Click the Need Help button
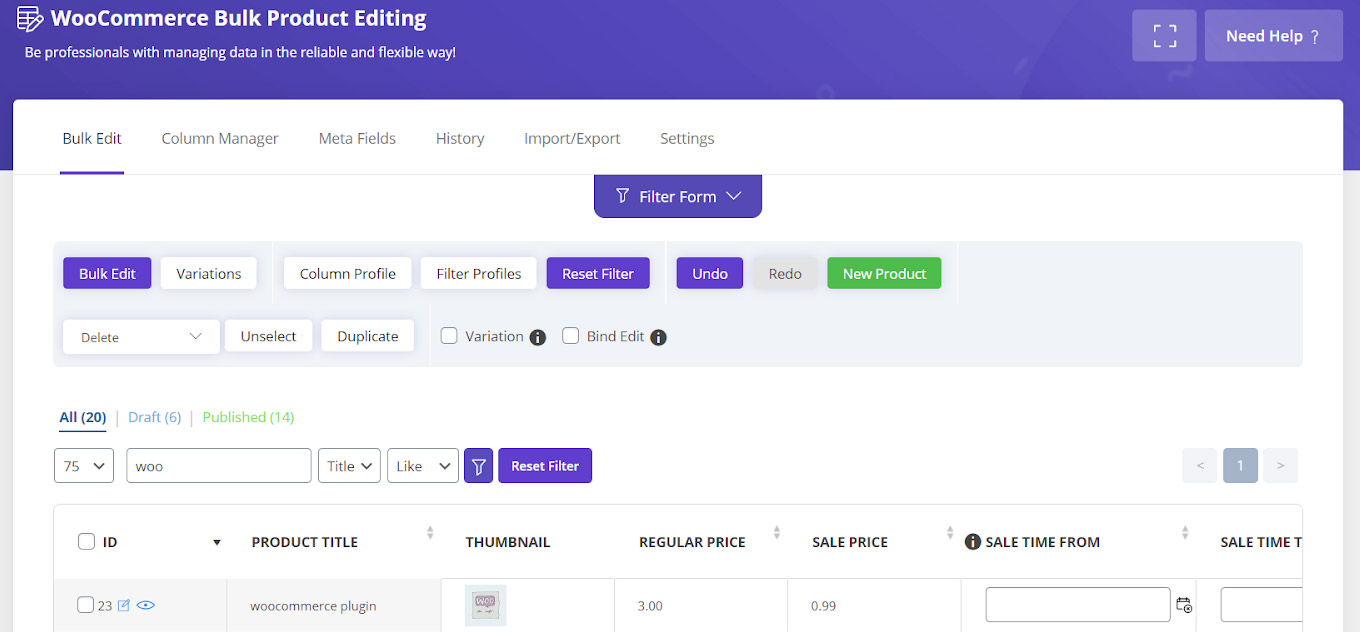 pyautogui.click(x=1273, y=36)
